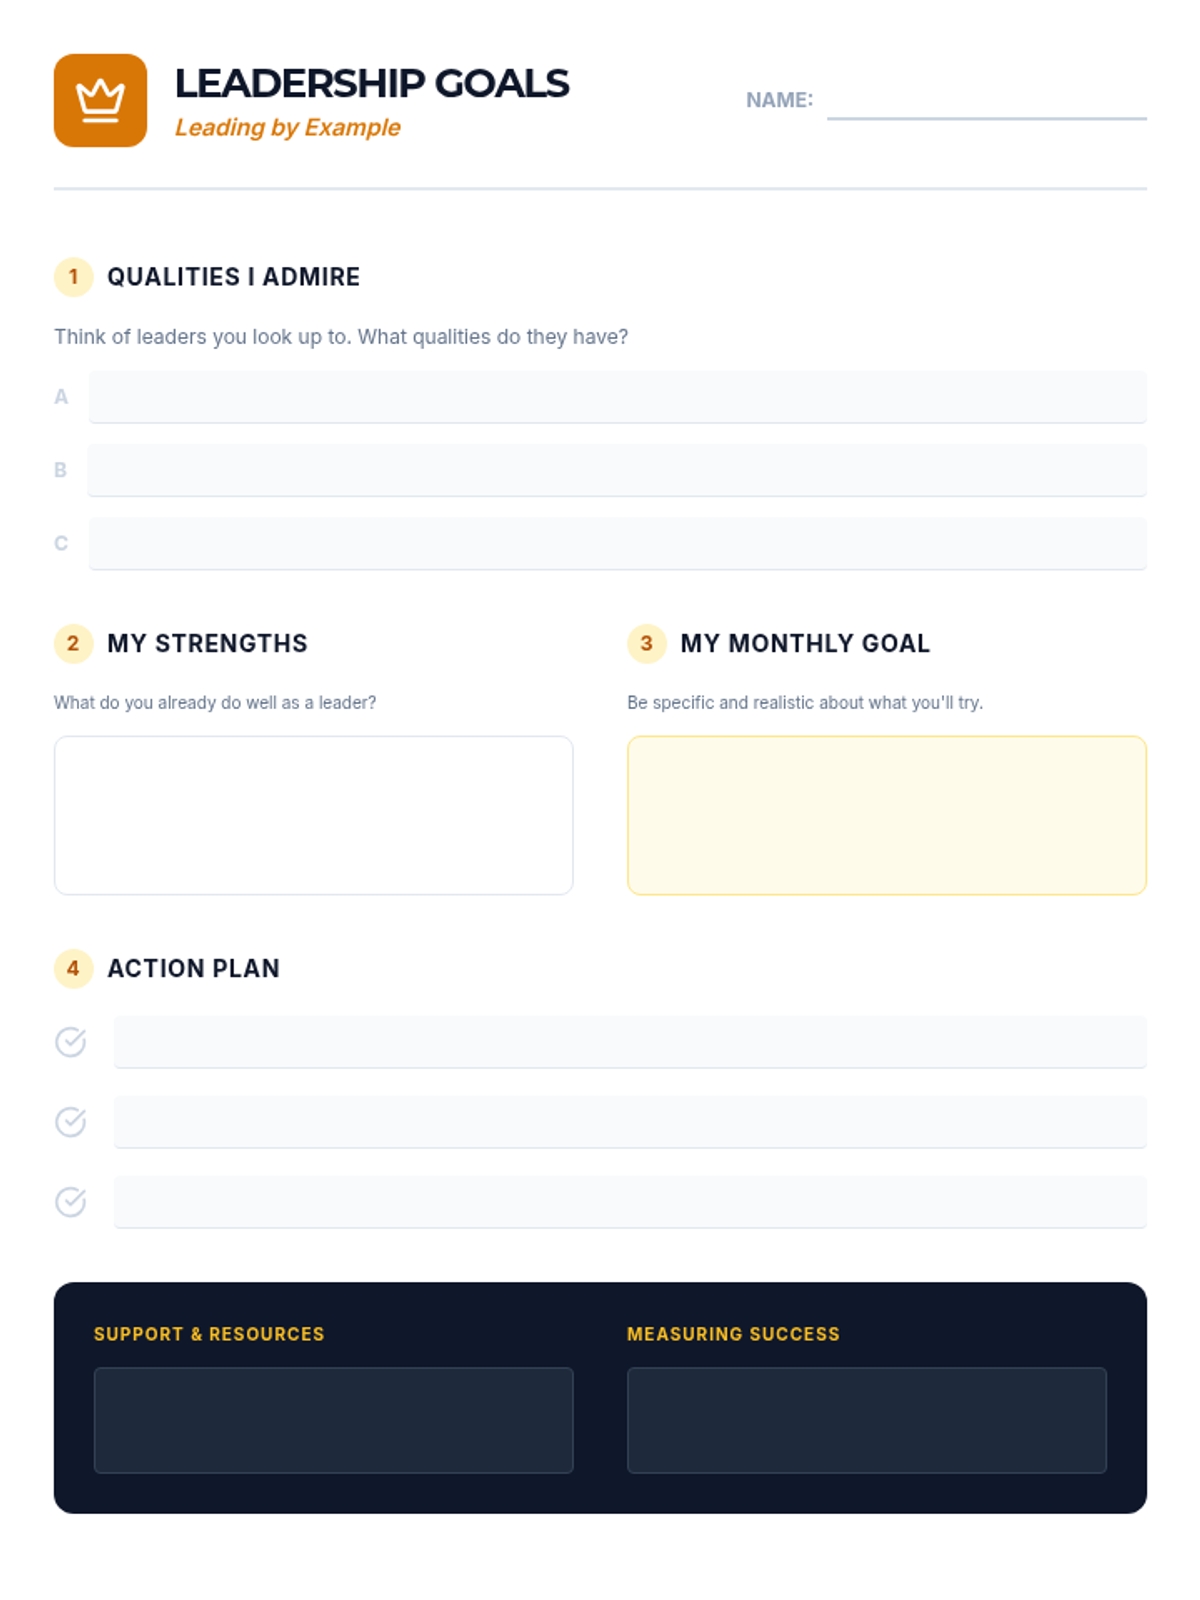This screenshot has width=1200, height=1600.
Task: Click the yellow My Monthly Goal box
Action: [x=886, y=815]
